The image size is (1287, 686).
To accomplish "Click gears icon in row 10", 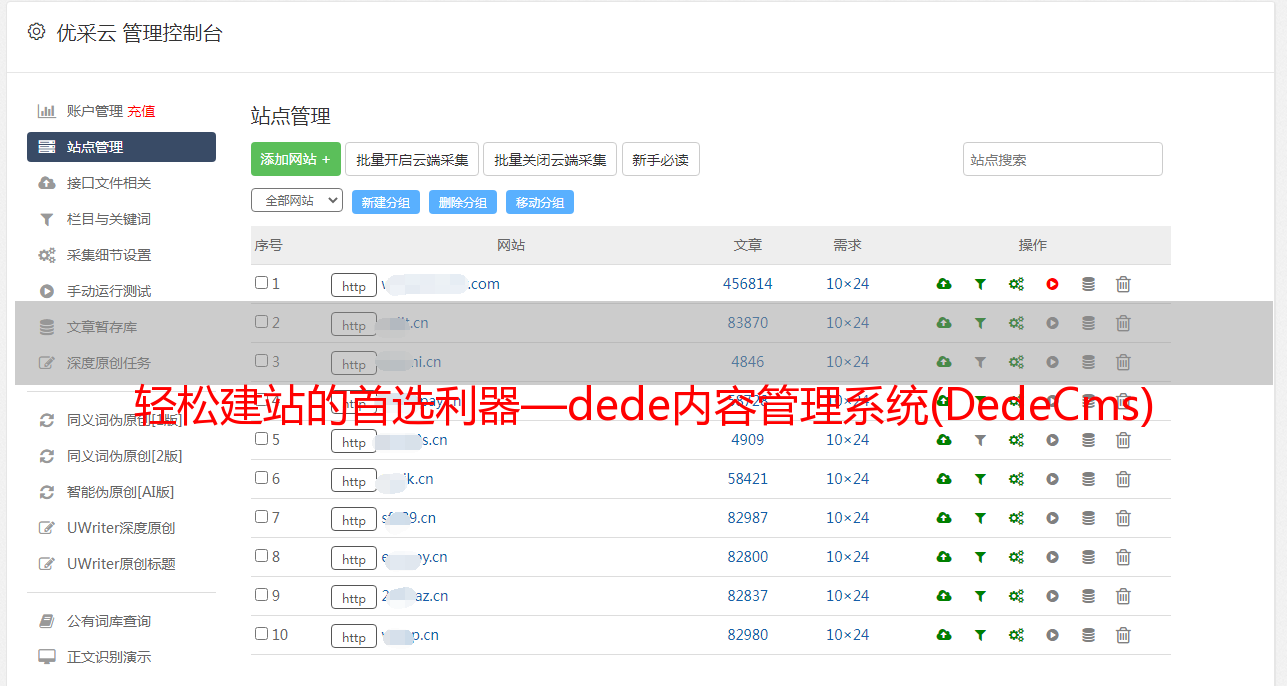I will click(x=1016, y=635).
